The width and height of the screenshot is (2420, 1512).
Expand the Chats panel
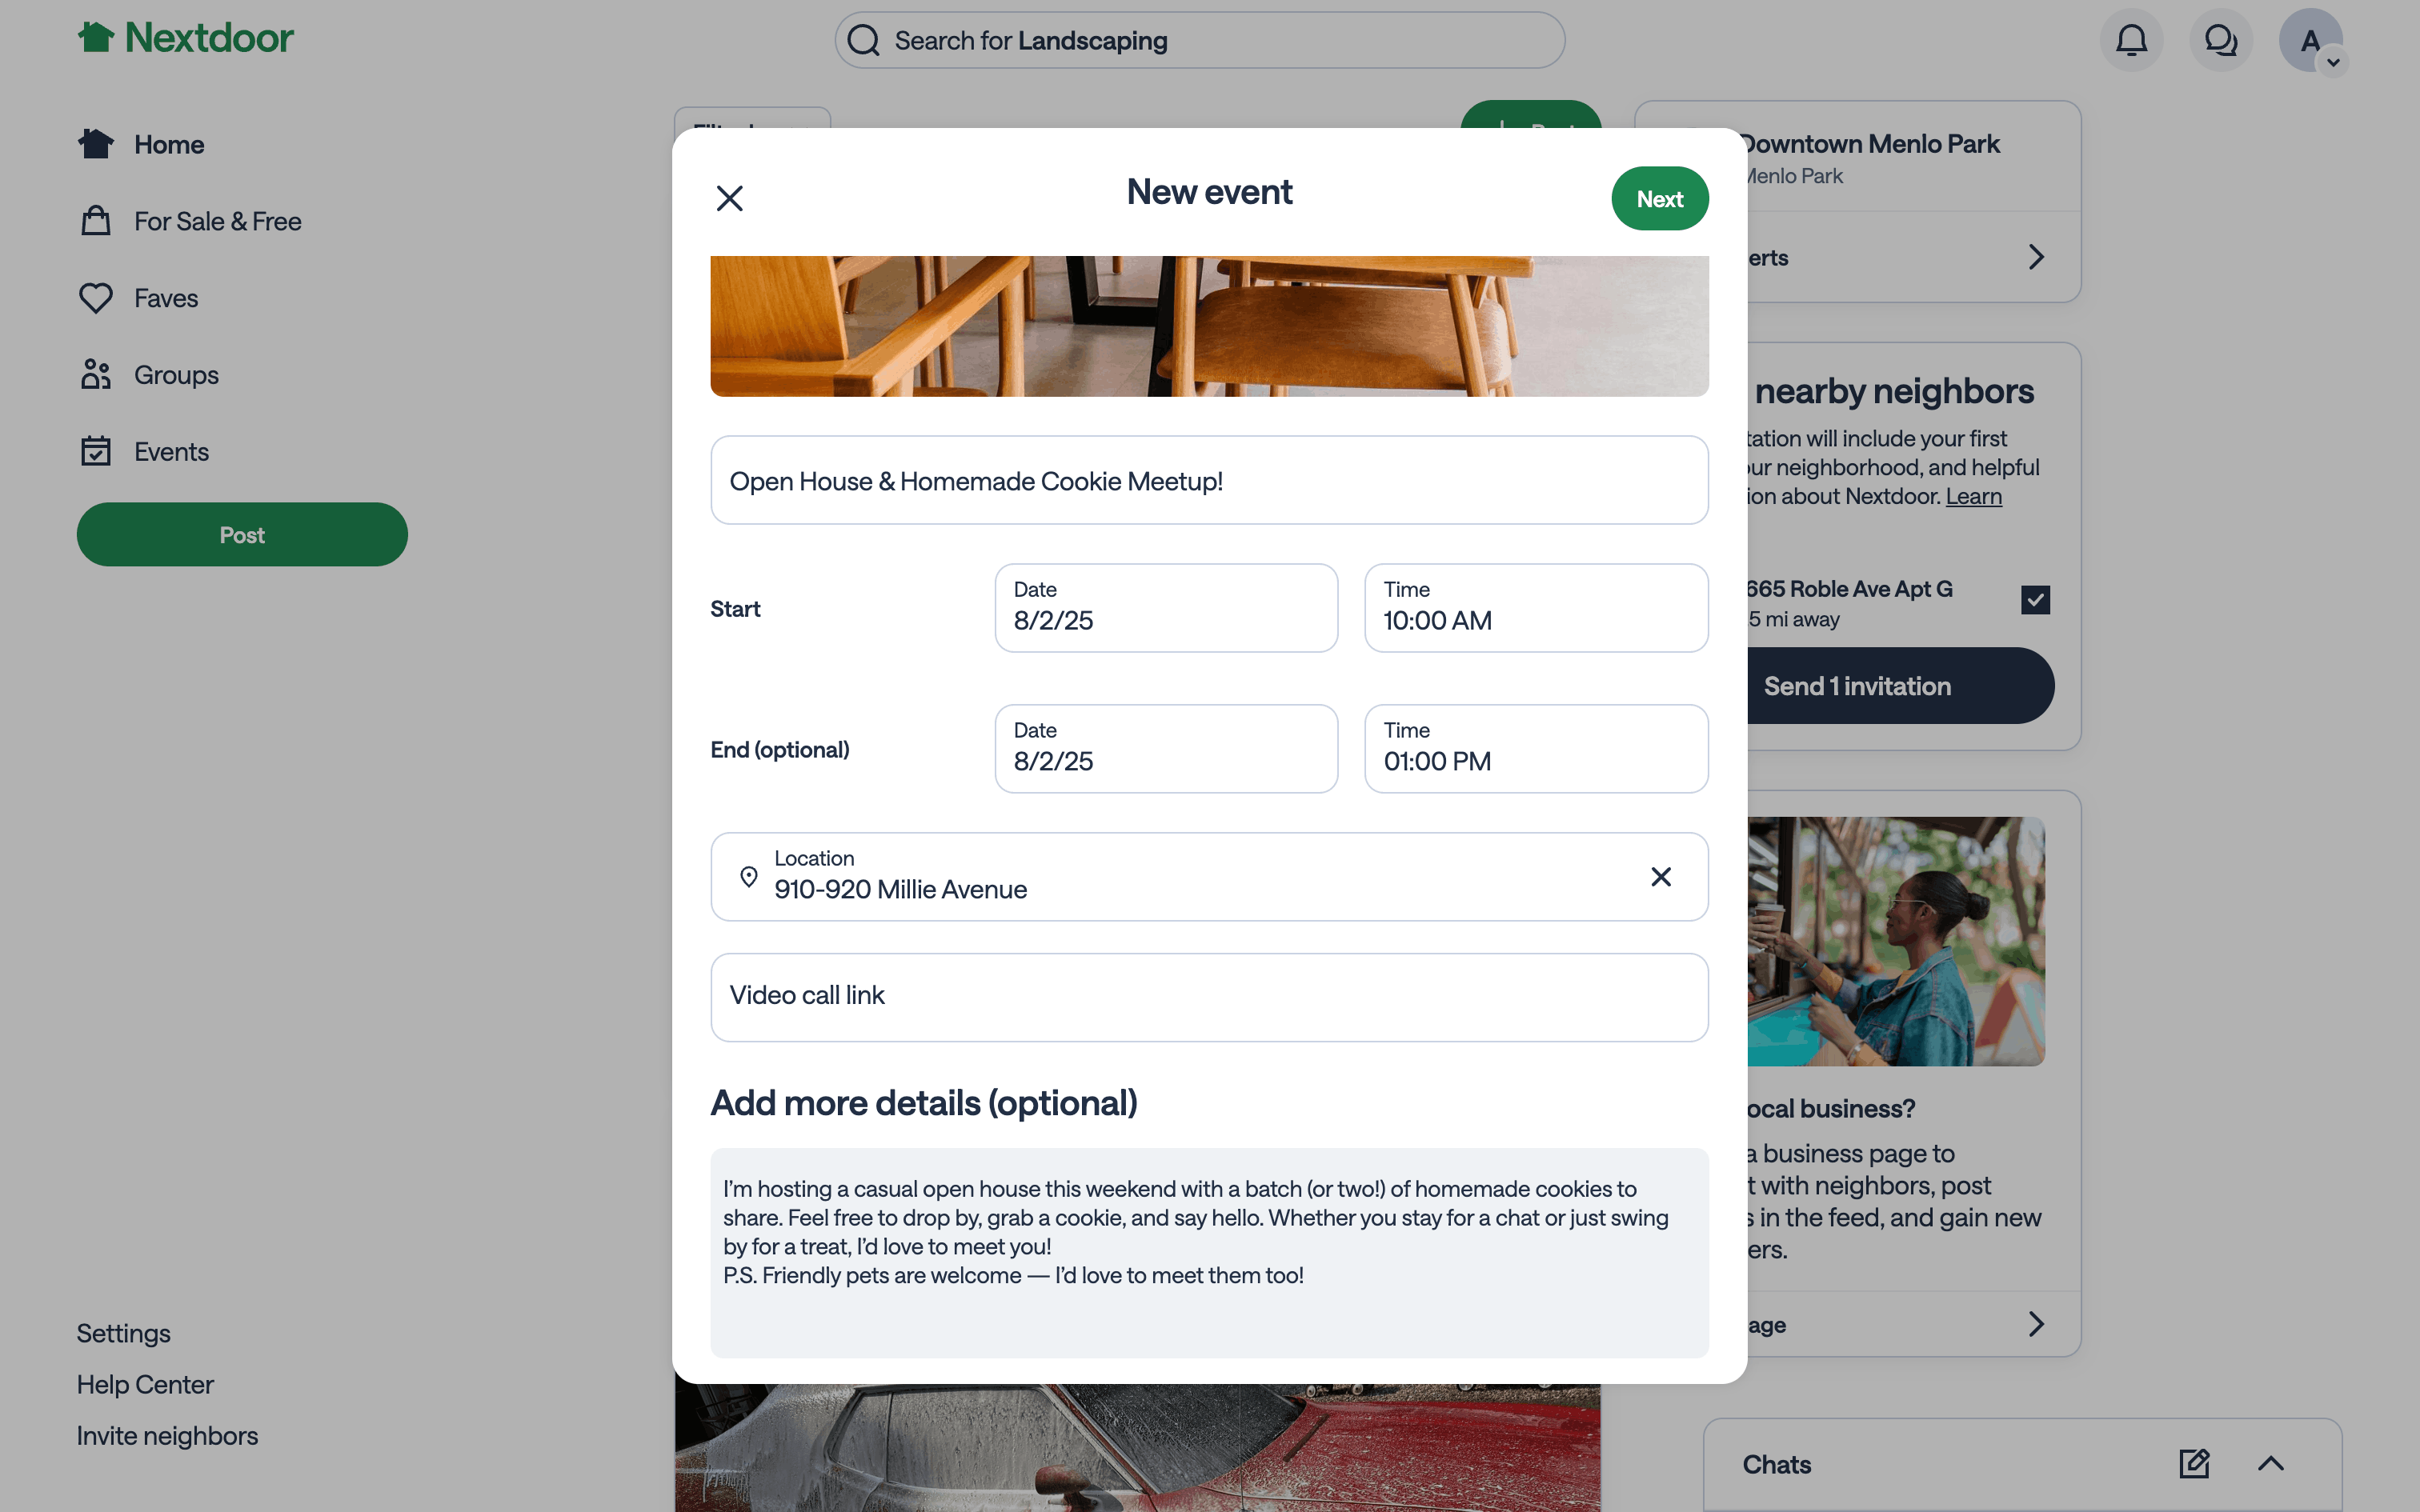click(x=2271, y=1464)
